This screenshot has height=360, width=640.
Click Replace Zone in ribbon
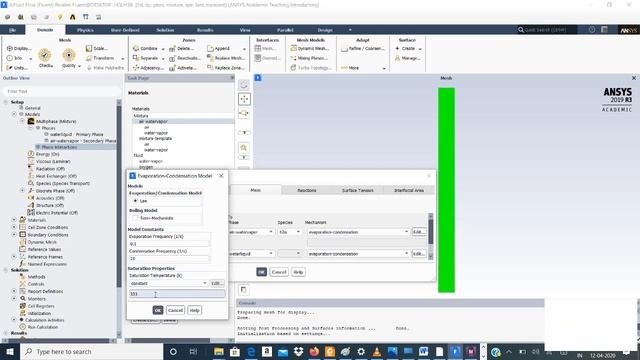(x=225, y=68)
